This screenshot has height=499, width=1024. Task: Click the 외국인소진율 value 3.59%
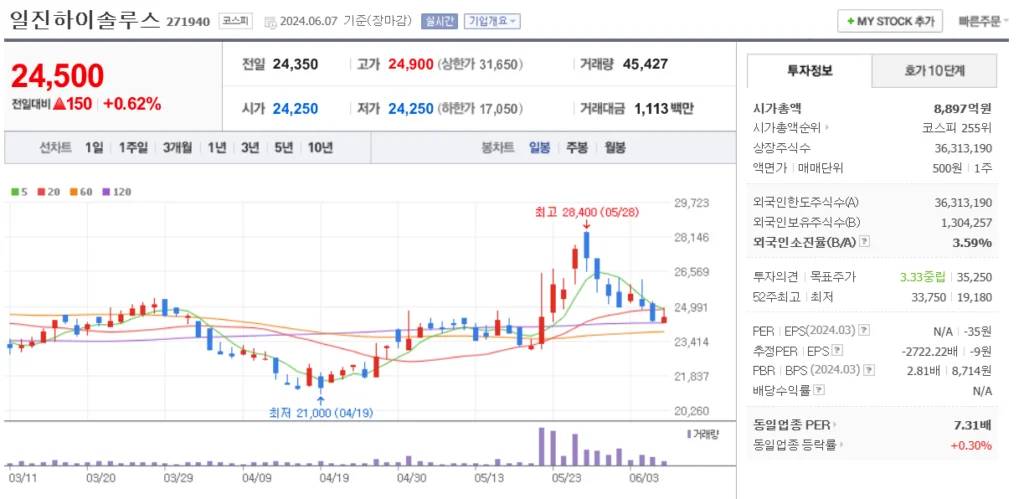click(973, 242)
